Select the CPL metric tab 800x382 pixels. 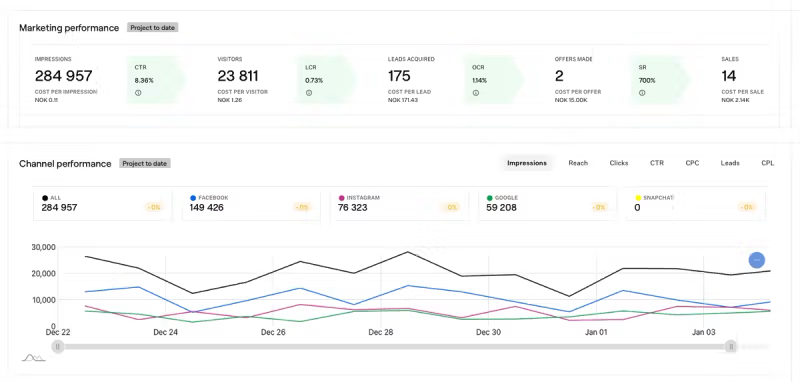coord(767,163)
